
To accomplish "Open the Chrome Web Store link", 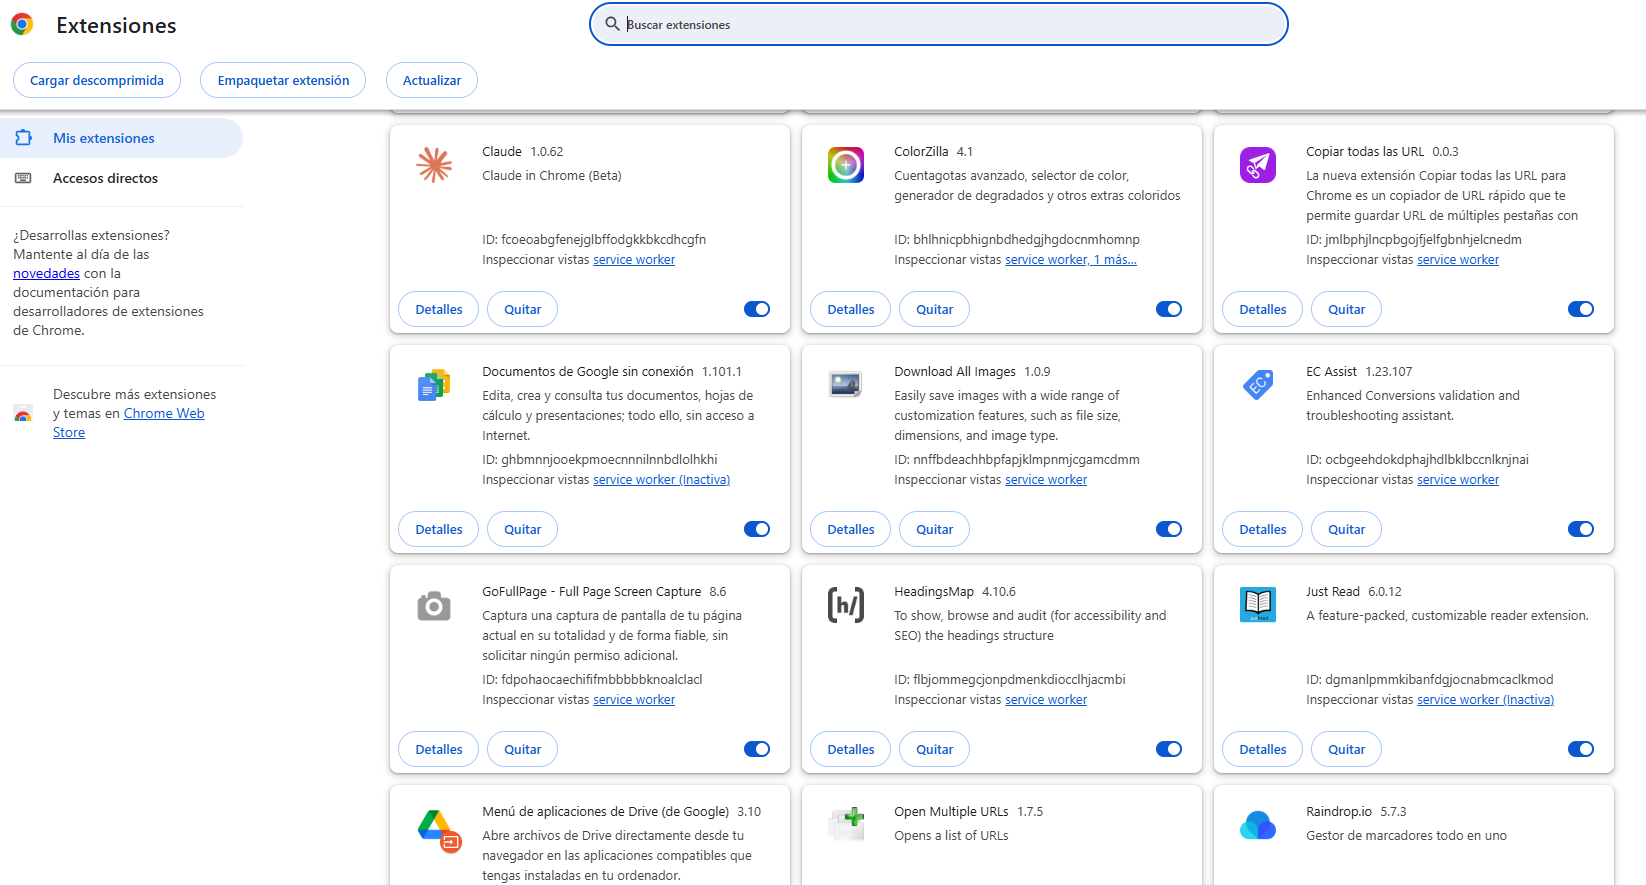I will pyautogui.click(x=164, y=413).
